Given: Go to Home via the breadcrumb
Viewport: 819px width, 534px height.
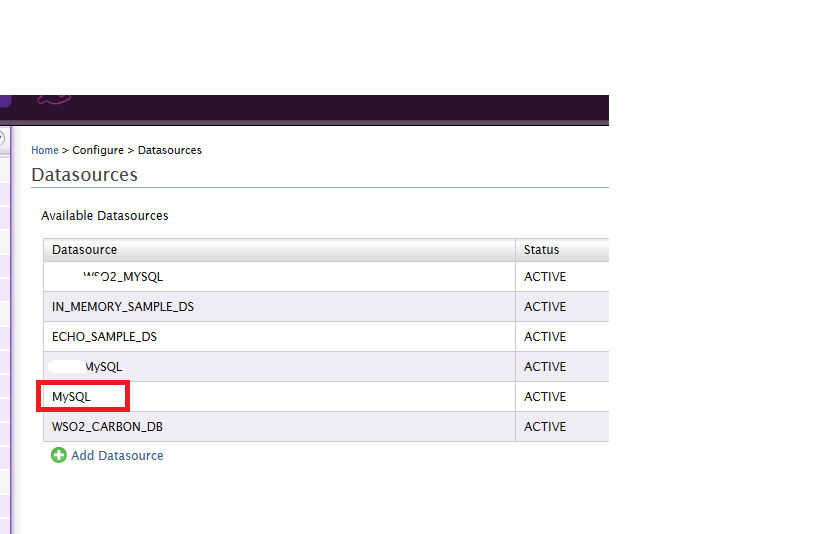Looking at the screenshot, I should 45,150.
